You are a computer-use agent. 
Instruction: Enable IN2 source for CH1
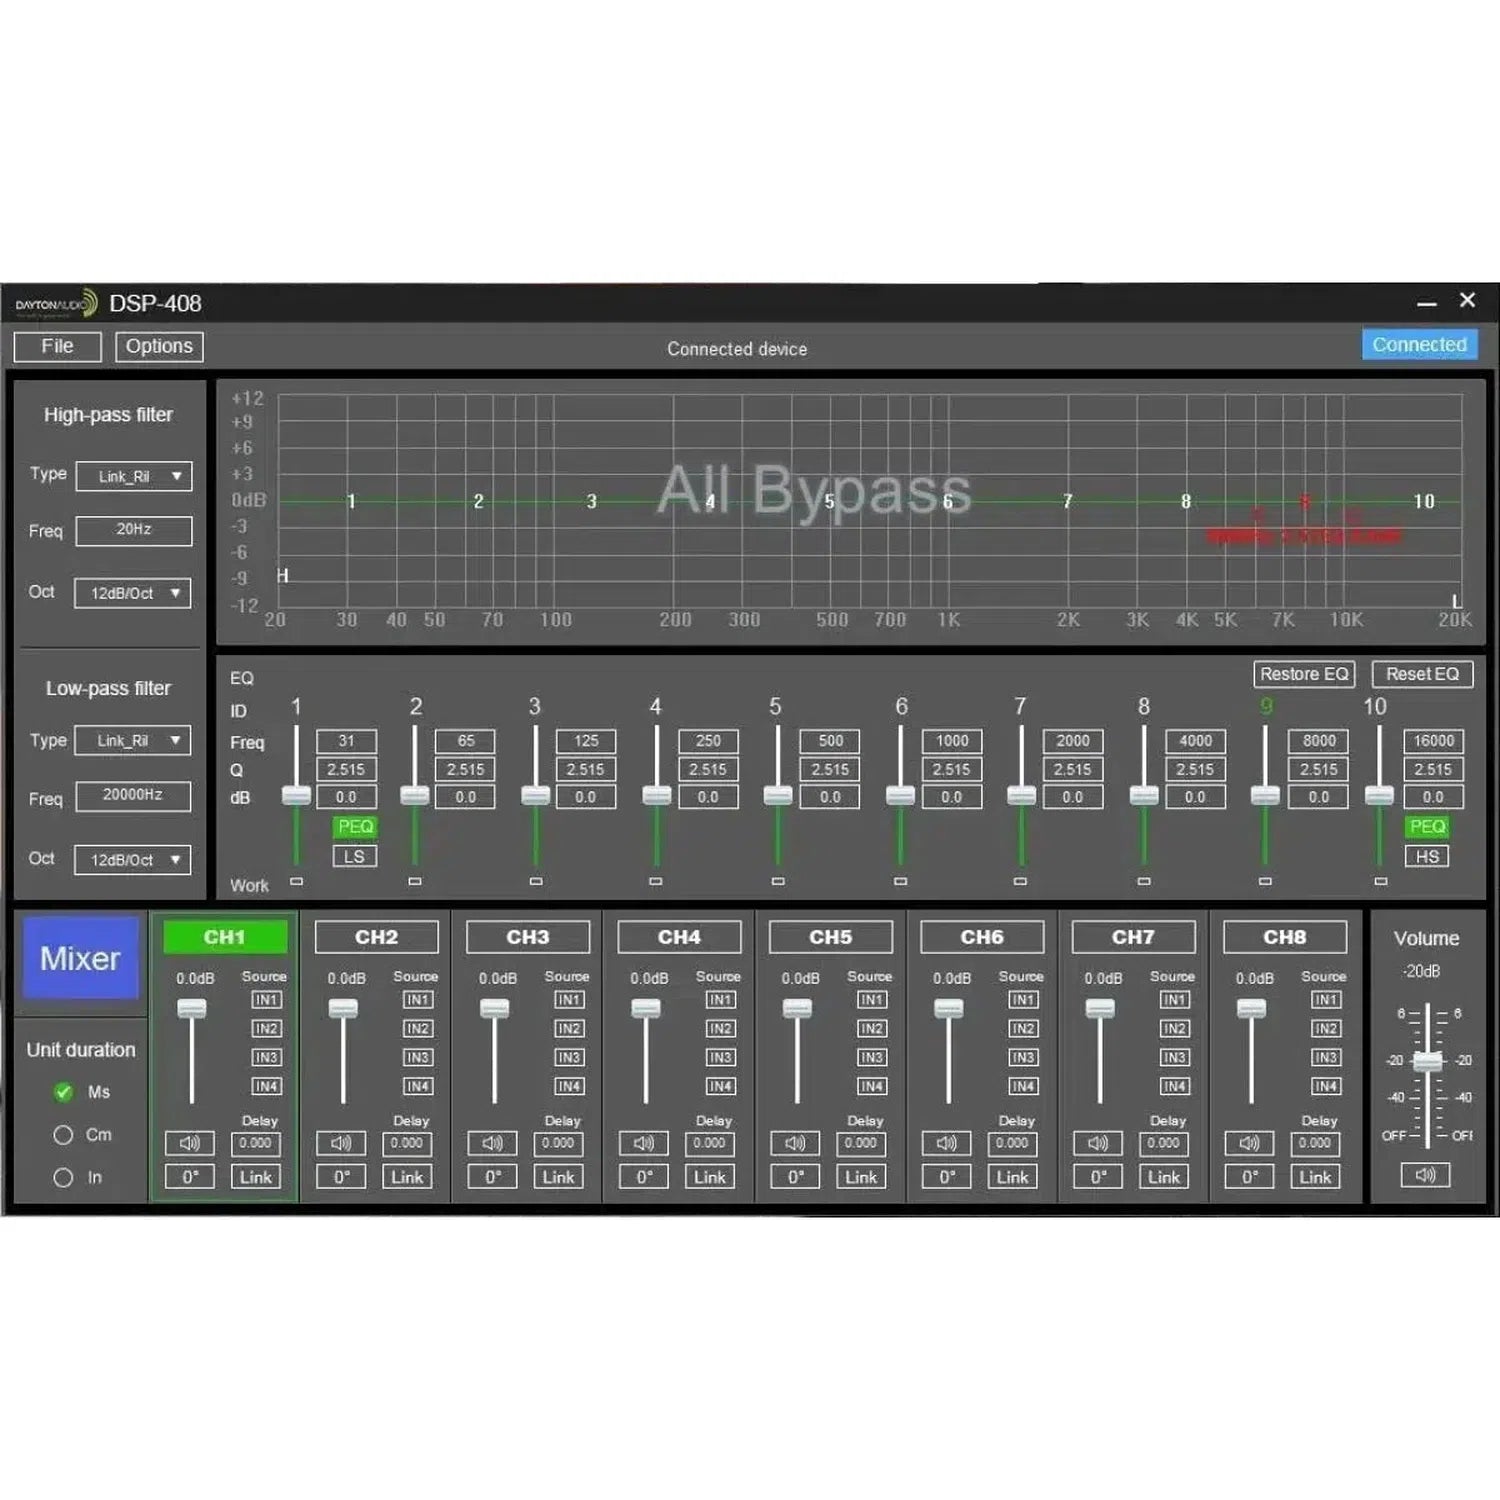266,1029
